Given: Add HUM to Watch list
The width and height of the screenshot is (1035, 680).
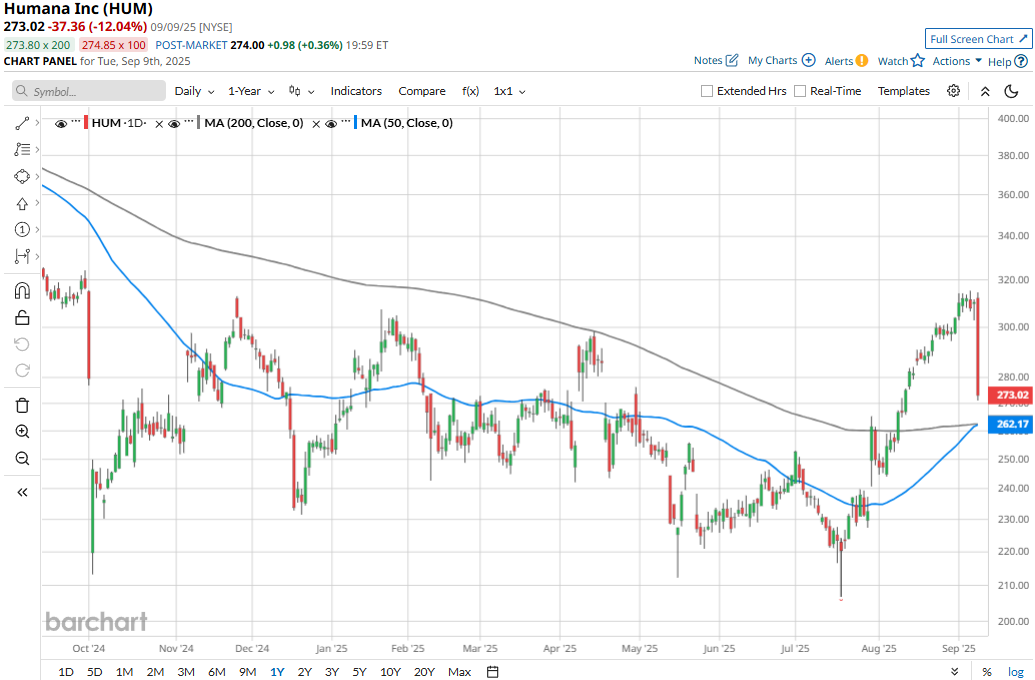Looking at the screenshot, I should [901, 61].
